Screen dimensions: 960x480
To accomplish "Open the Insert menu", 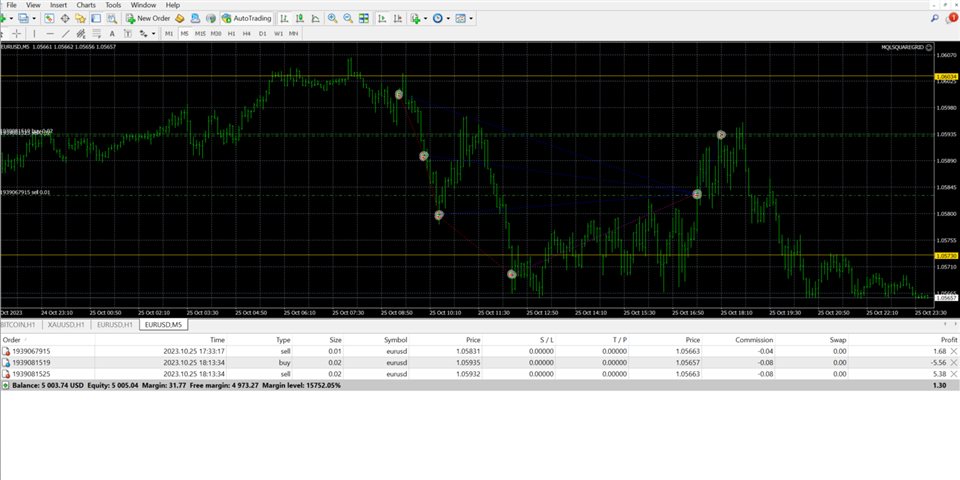I will pyautogui.click(x=59, y=5).
